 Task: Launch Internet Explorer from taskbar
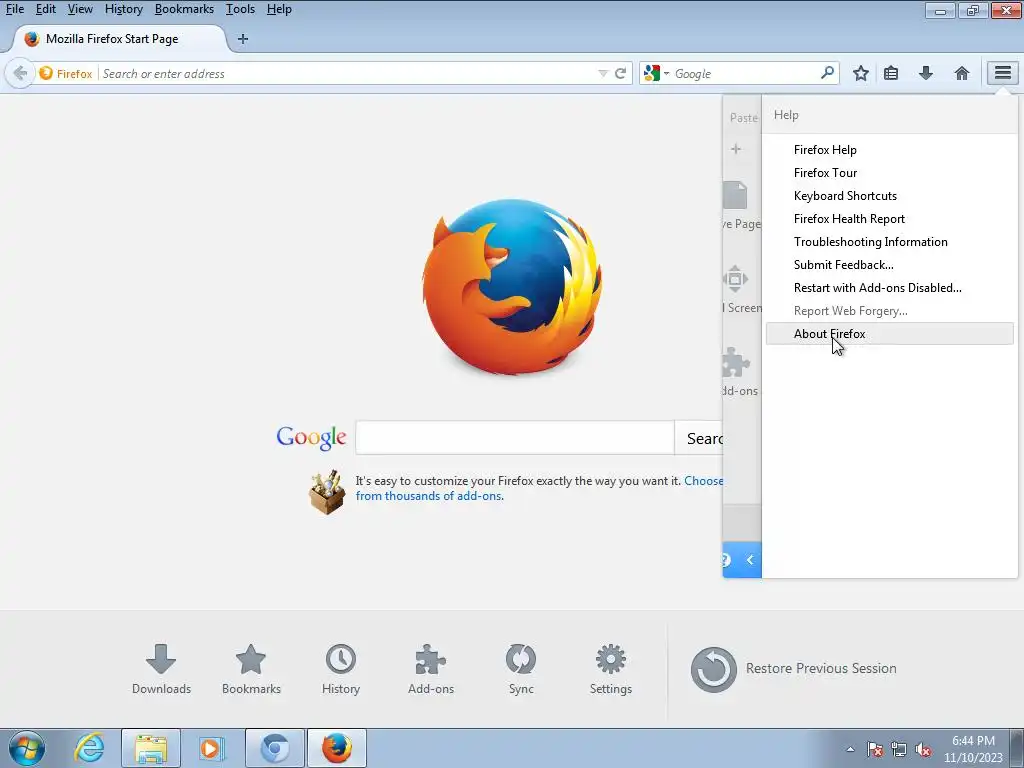pos(89,748)
